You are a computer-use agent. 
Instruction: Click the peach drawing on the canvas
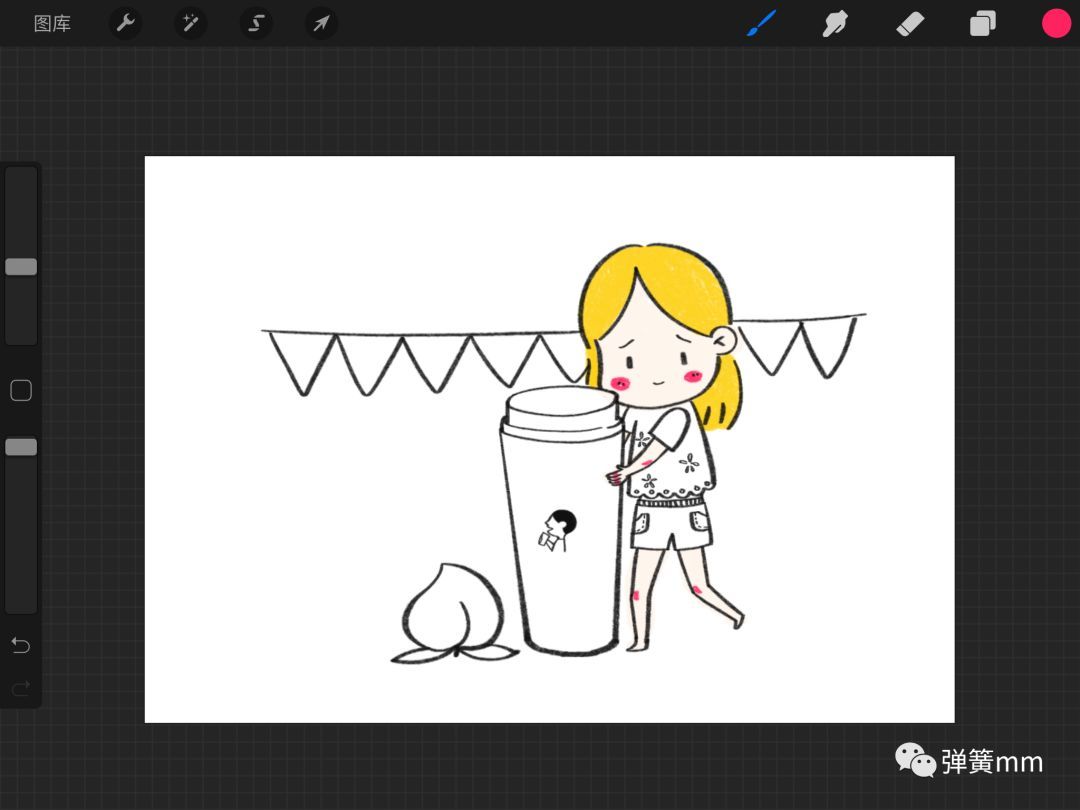click(453, 614)
